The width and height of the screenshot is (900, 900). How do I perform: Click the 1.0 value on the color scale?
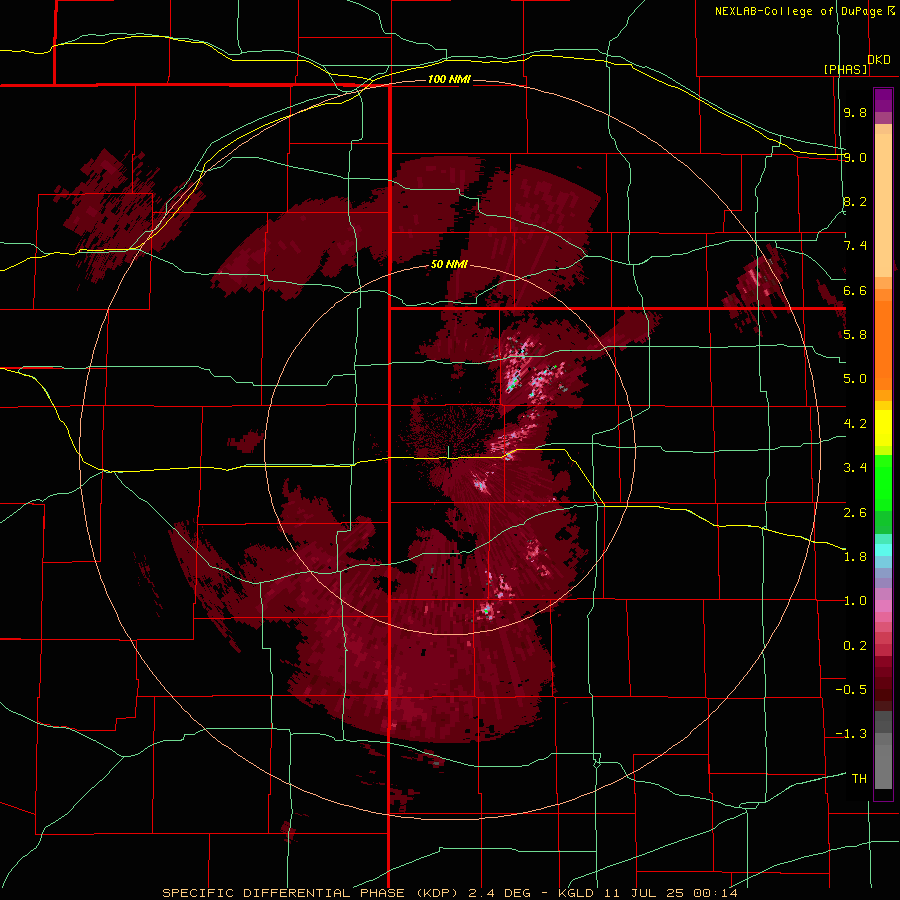[x=855, y=600]
